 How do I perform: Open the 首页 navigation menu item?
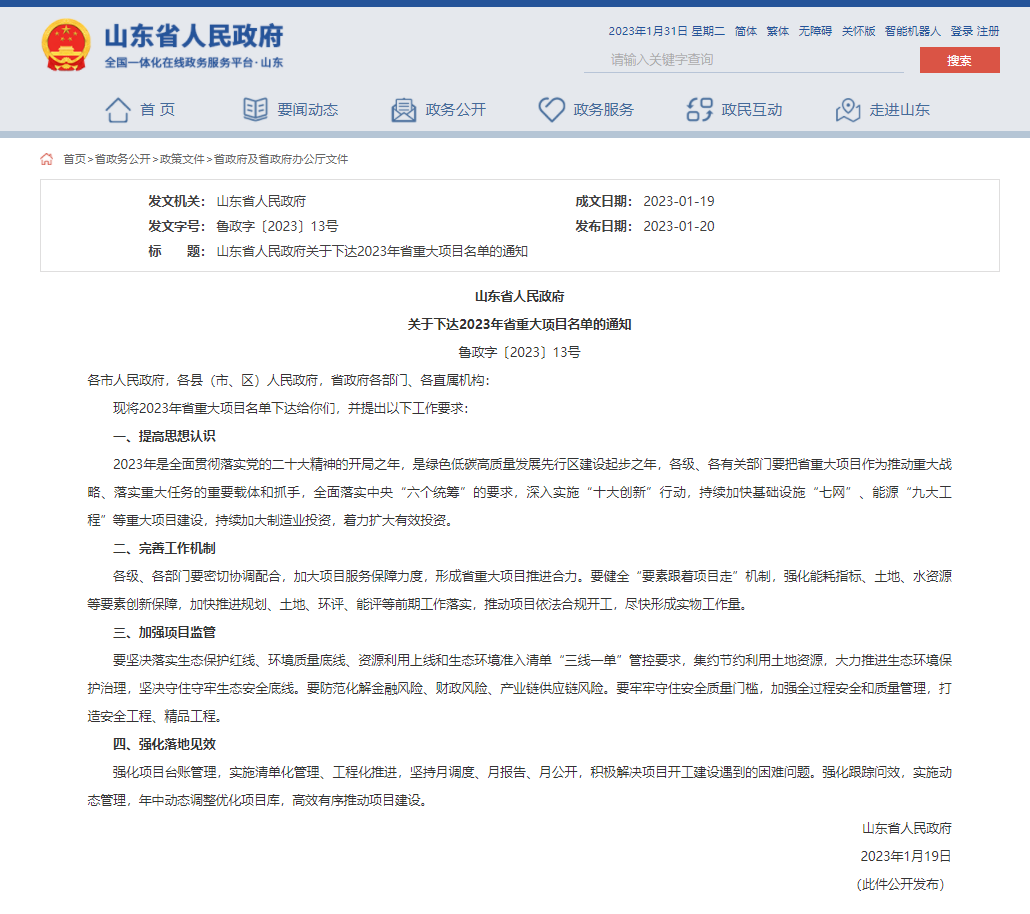click(x=158, y=110)
